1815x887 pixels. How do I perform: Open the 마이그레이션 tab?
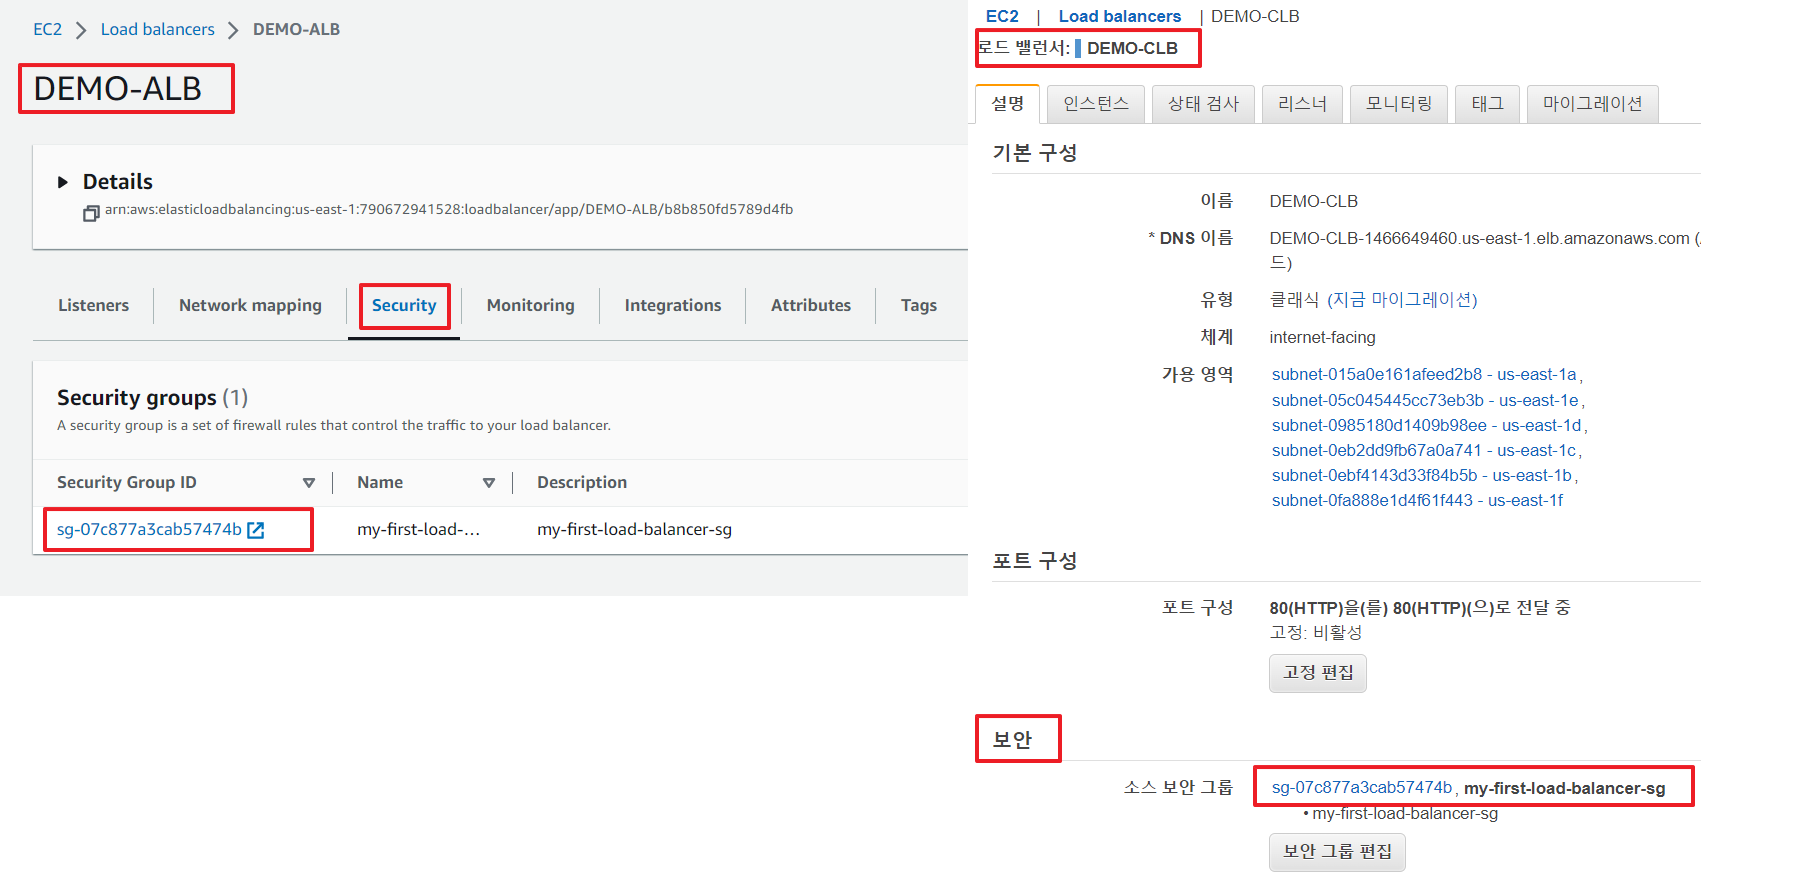pos(1593,104)
